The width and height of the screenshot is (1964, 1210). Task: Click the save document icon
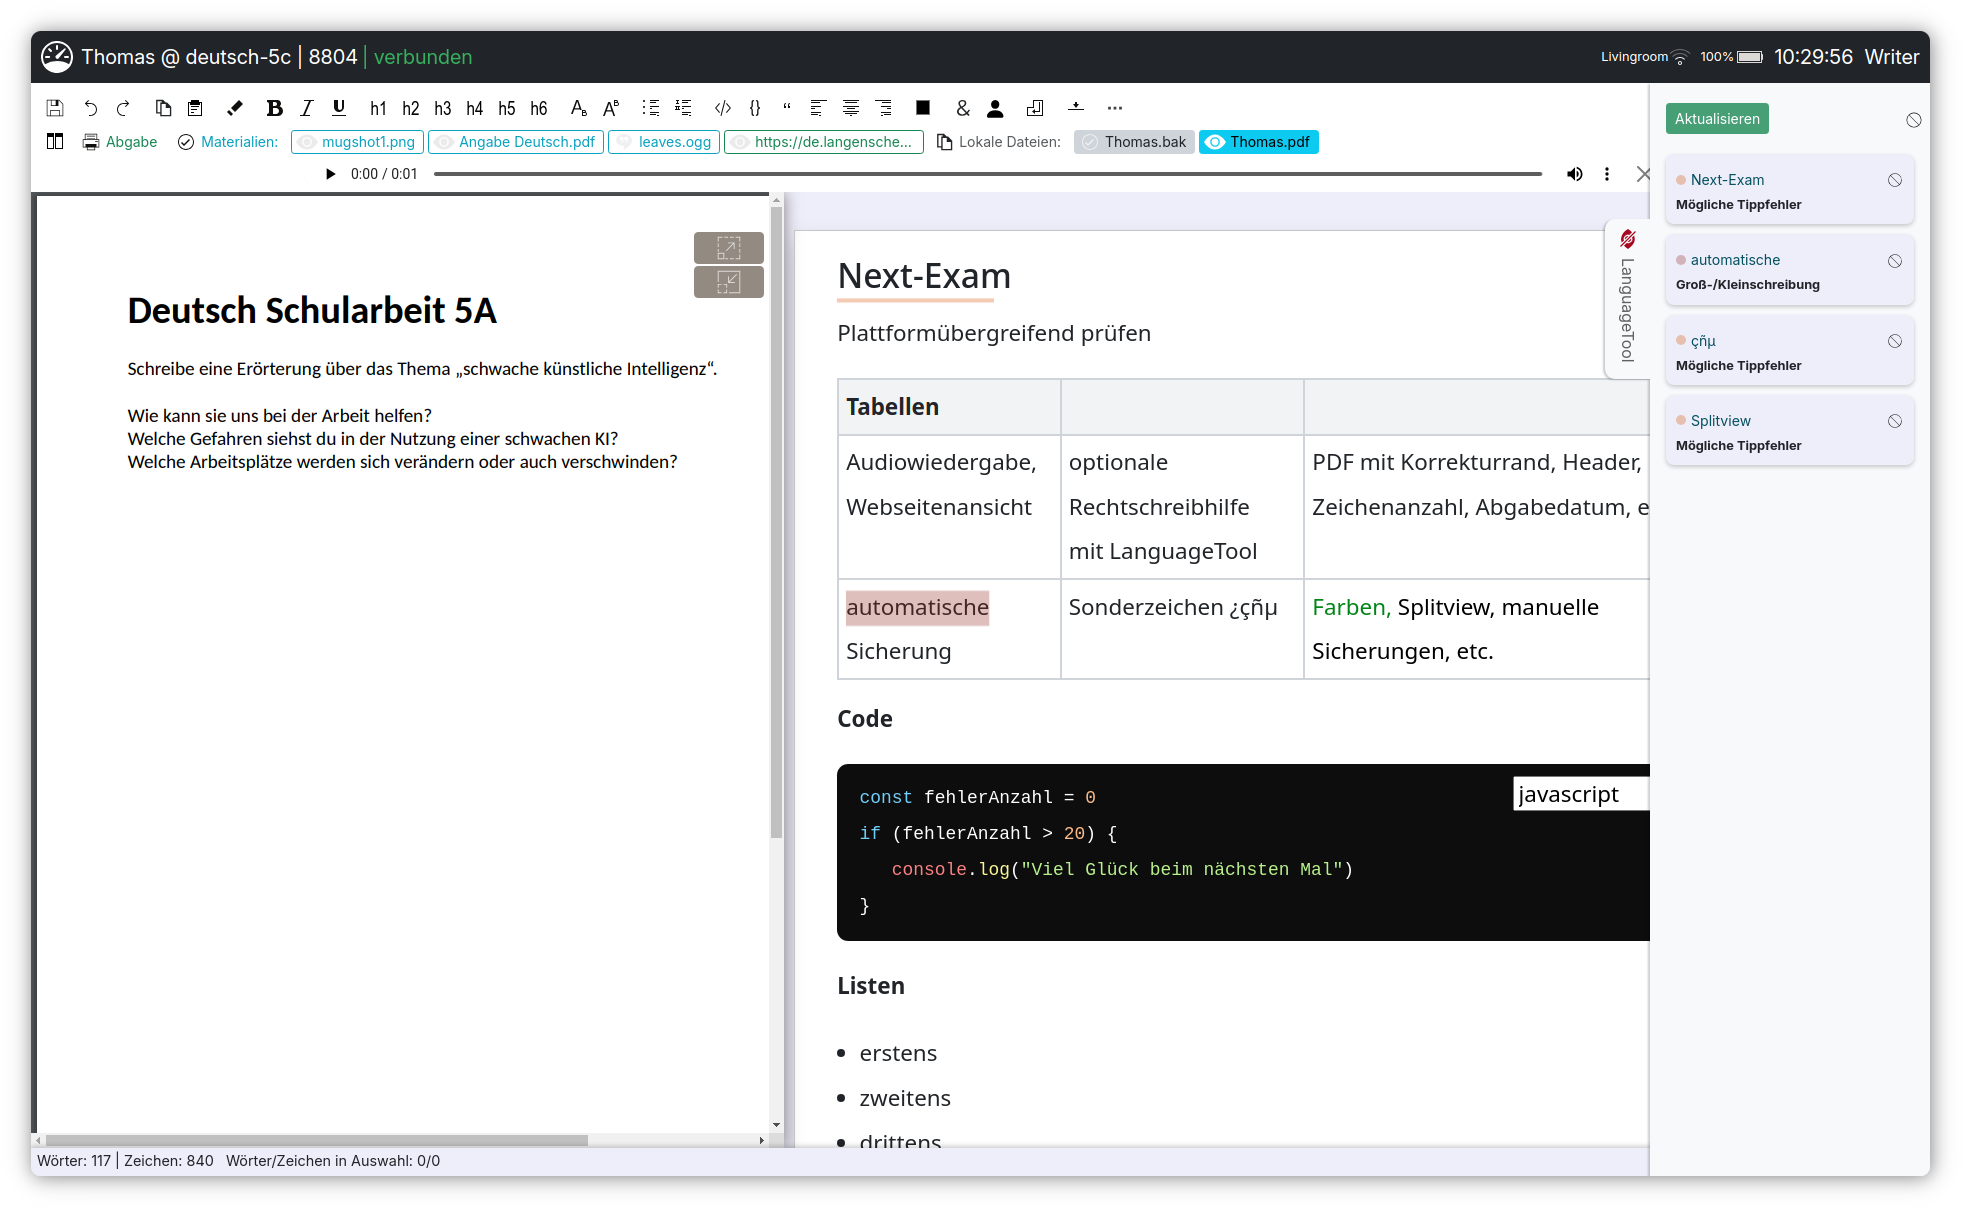click(x=55, y=108)
